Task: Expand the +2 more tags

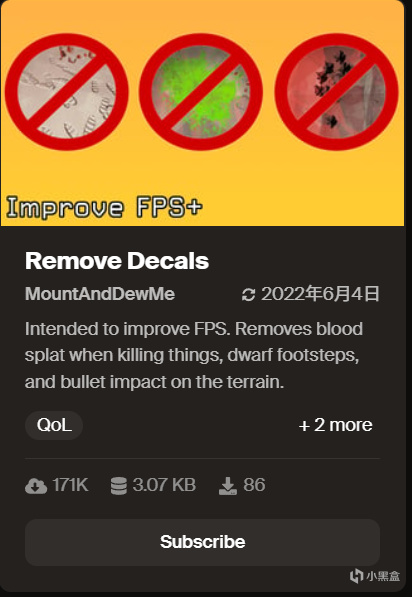Action: tap(335, 425)
